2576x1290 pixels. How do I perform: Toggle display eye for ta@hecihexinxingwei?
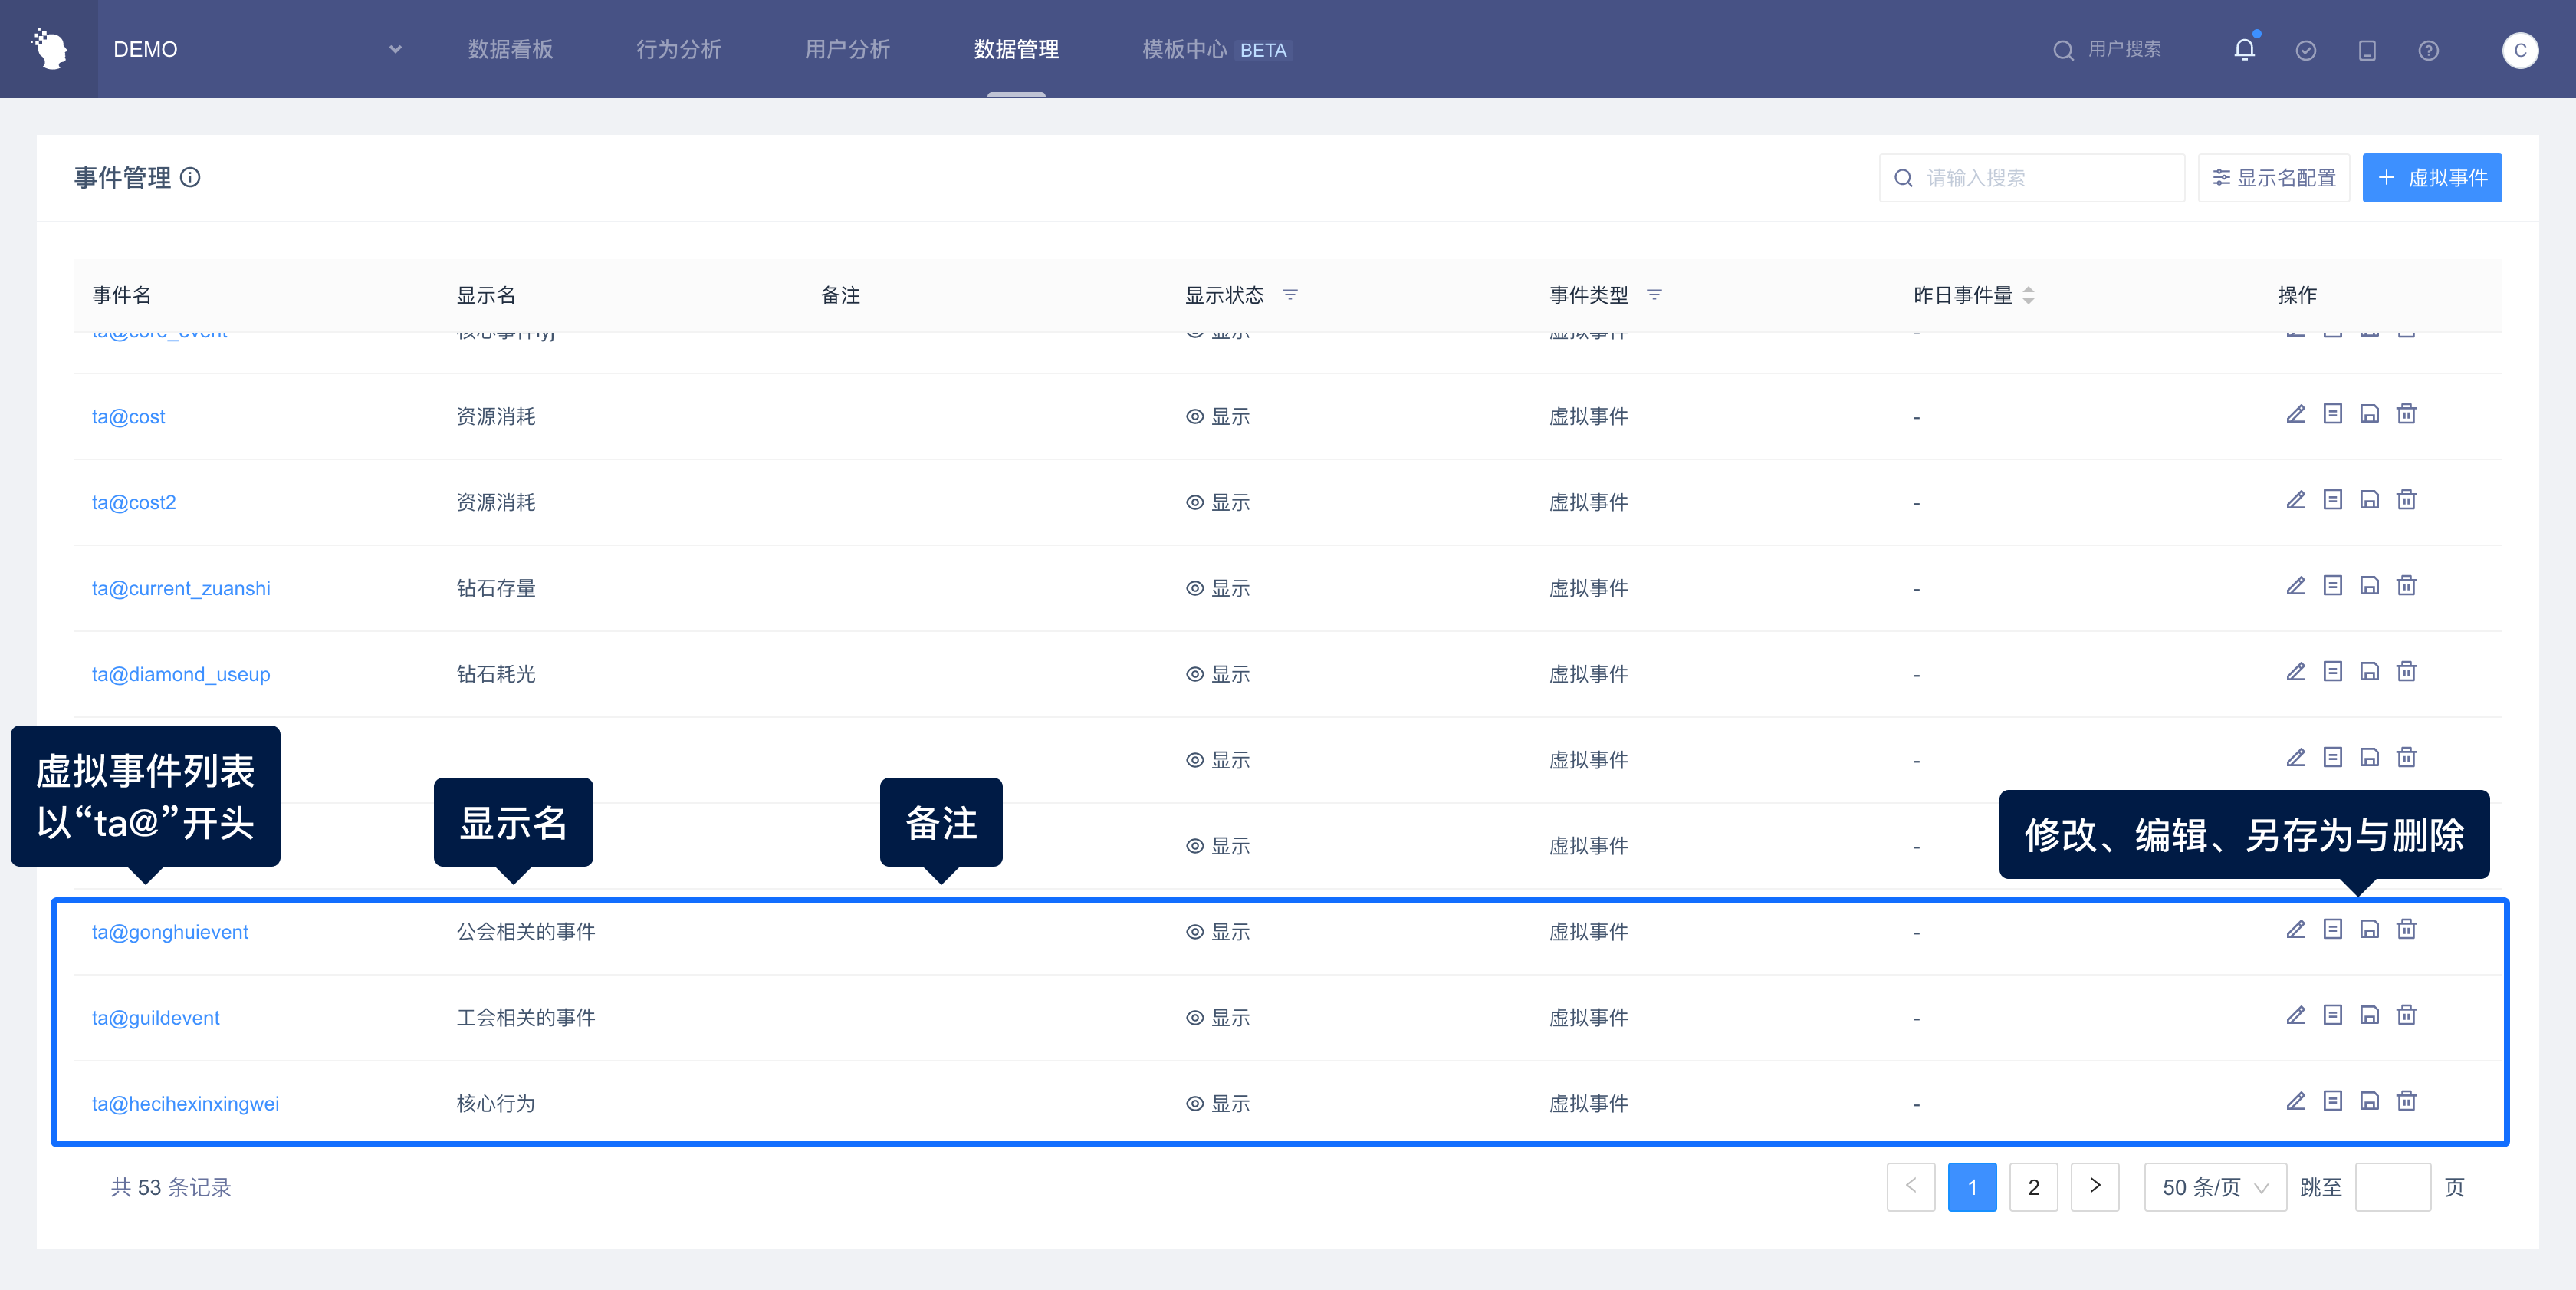[1194, 1104]
